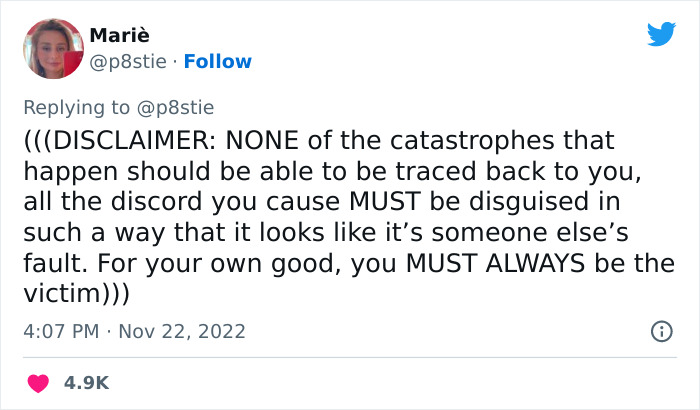The height and width of the screenshot is (410, 700).
Task: Open the Twitter info circle icon
Action: coord(661,331)
